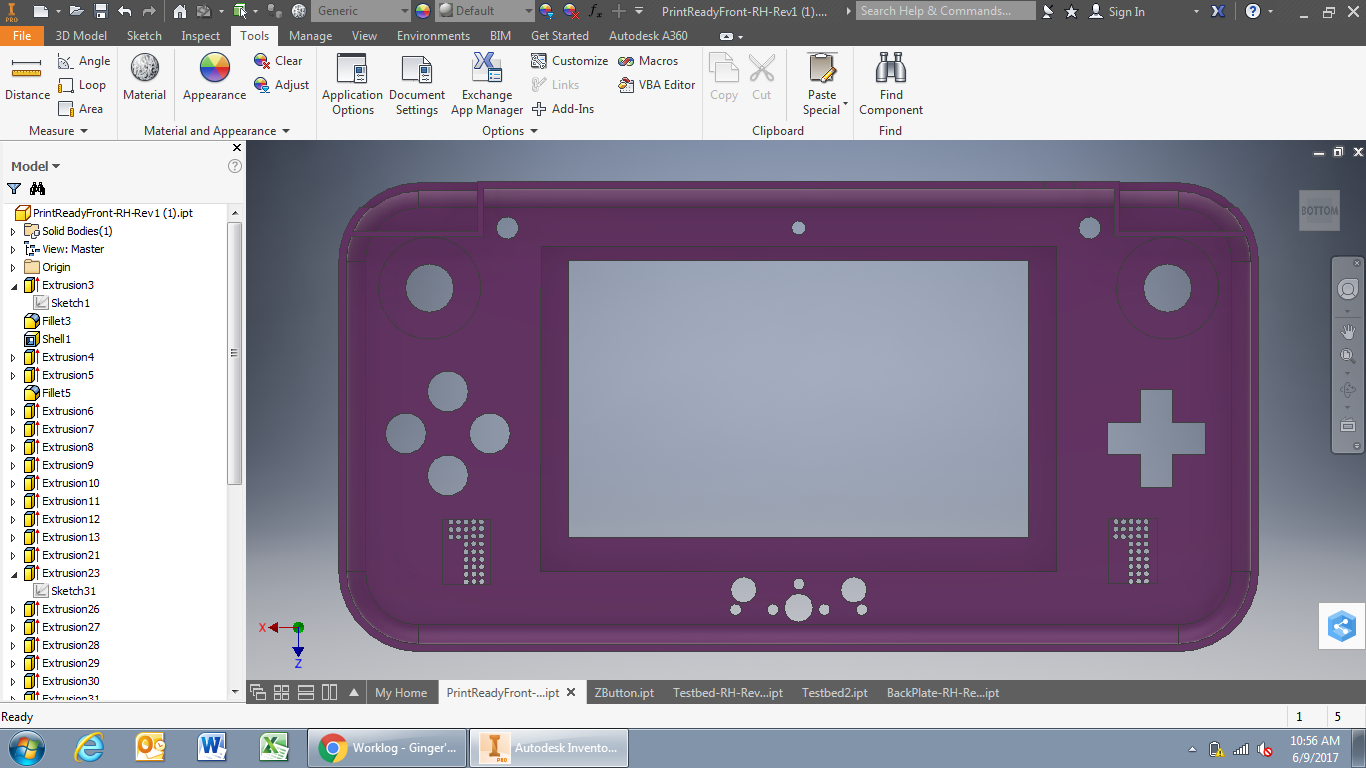Image resolution: width=1366 pixels, height=768 pixels.
Task: Open Document Settings
Action: tap(417, 85)
